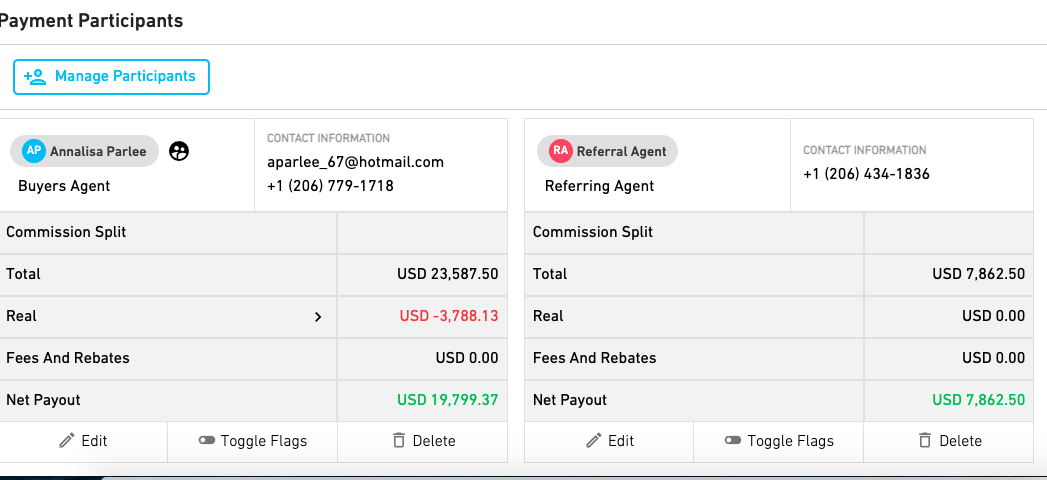Click the add-person icon in Manage Participants
Viewport: 1047px width, 480px height.
(35, 77)
